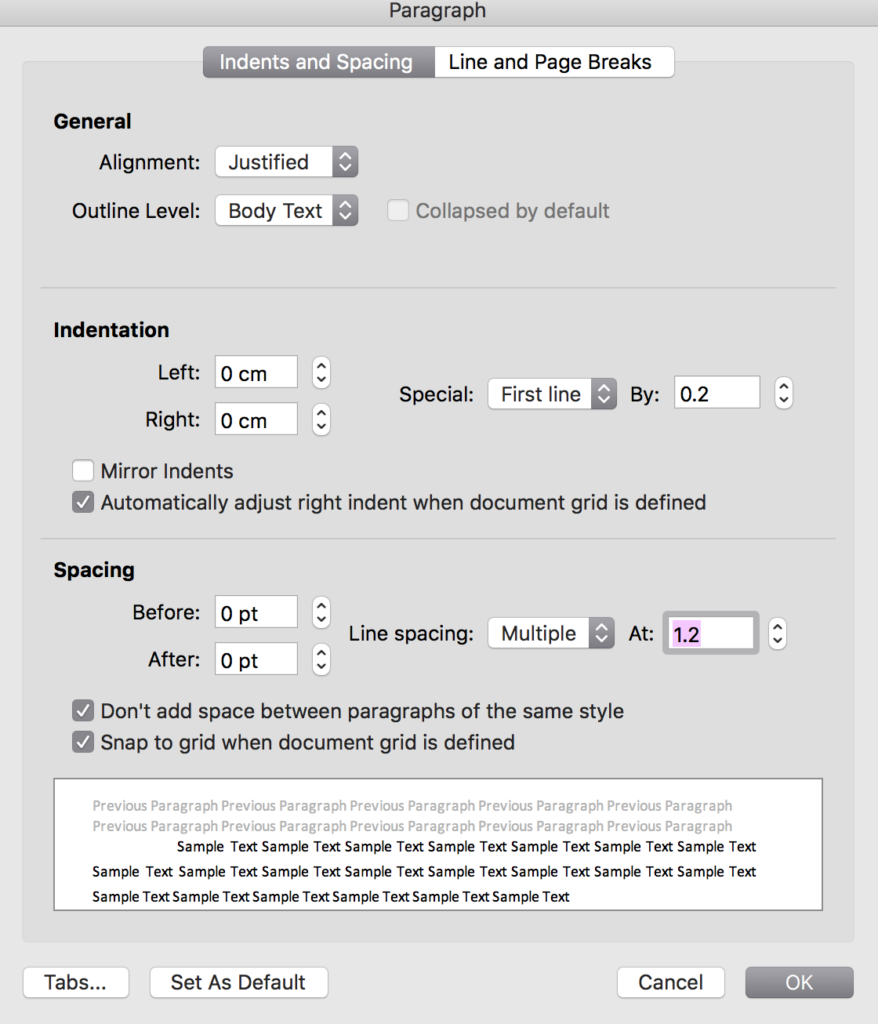Increase the Left indent using its stepper
Screen dimensions: 878x1024
tap(320, 366)
